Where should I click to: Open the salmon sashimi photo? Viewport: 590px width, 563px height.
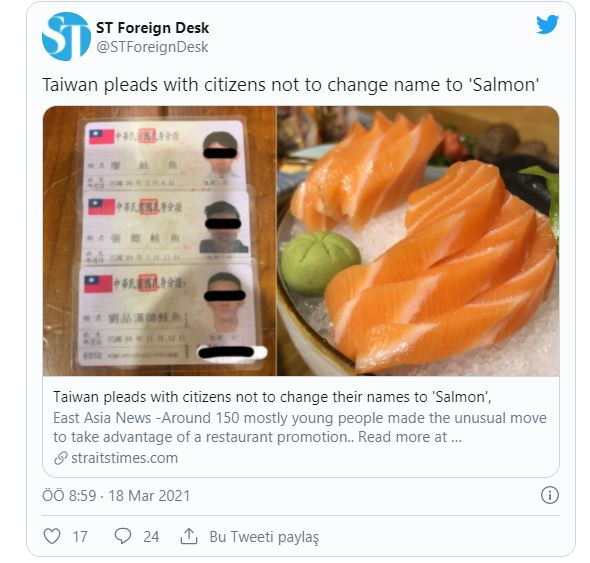tap(418, 241)
